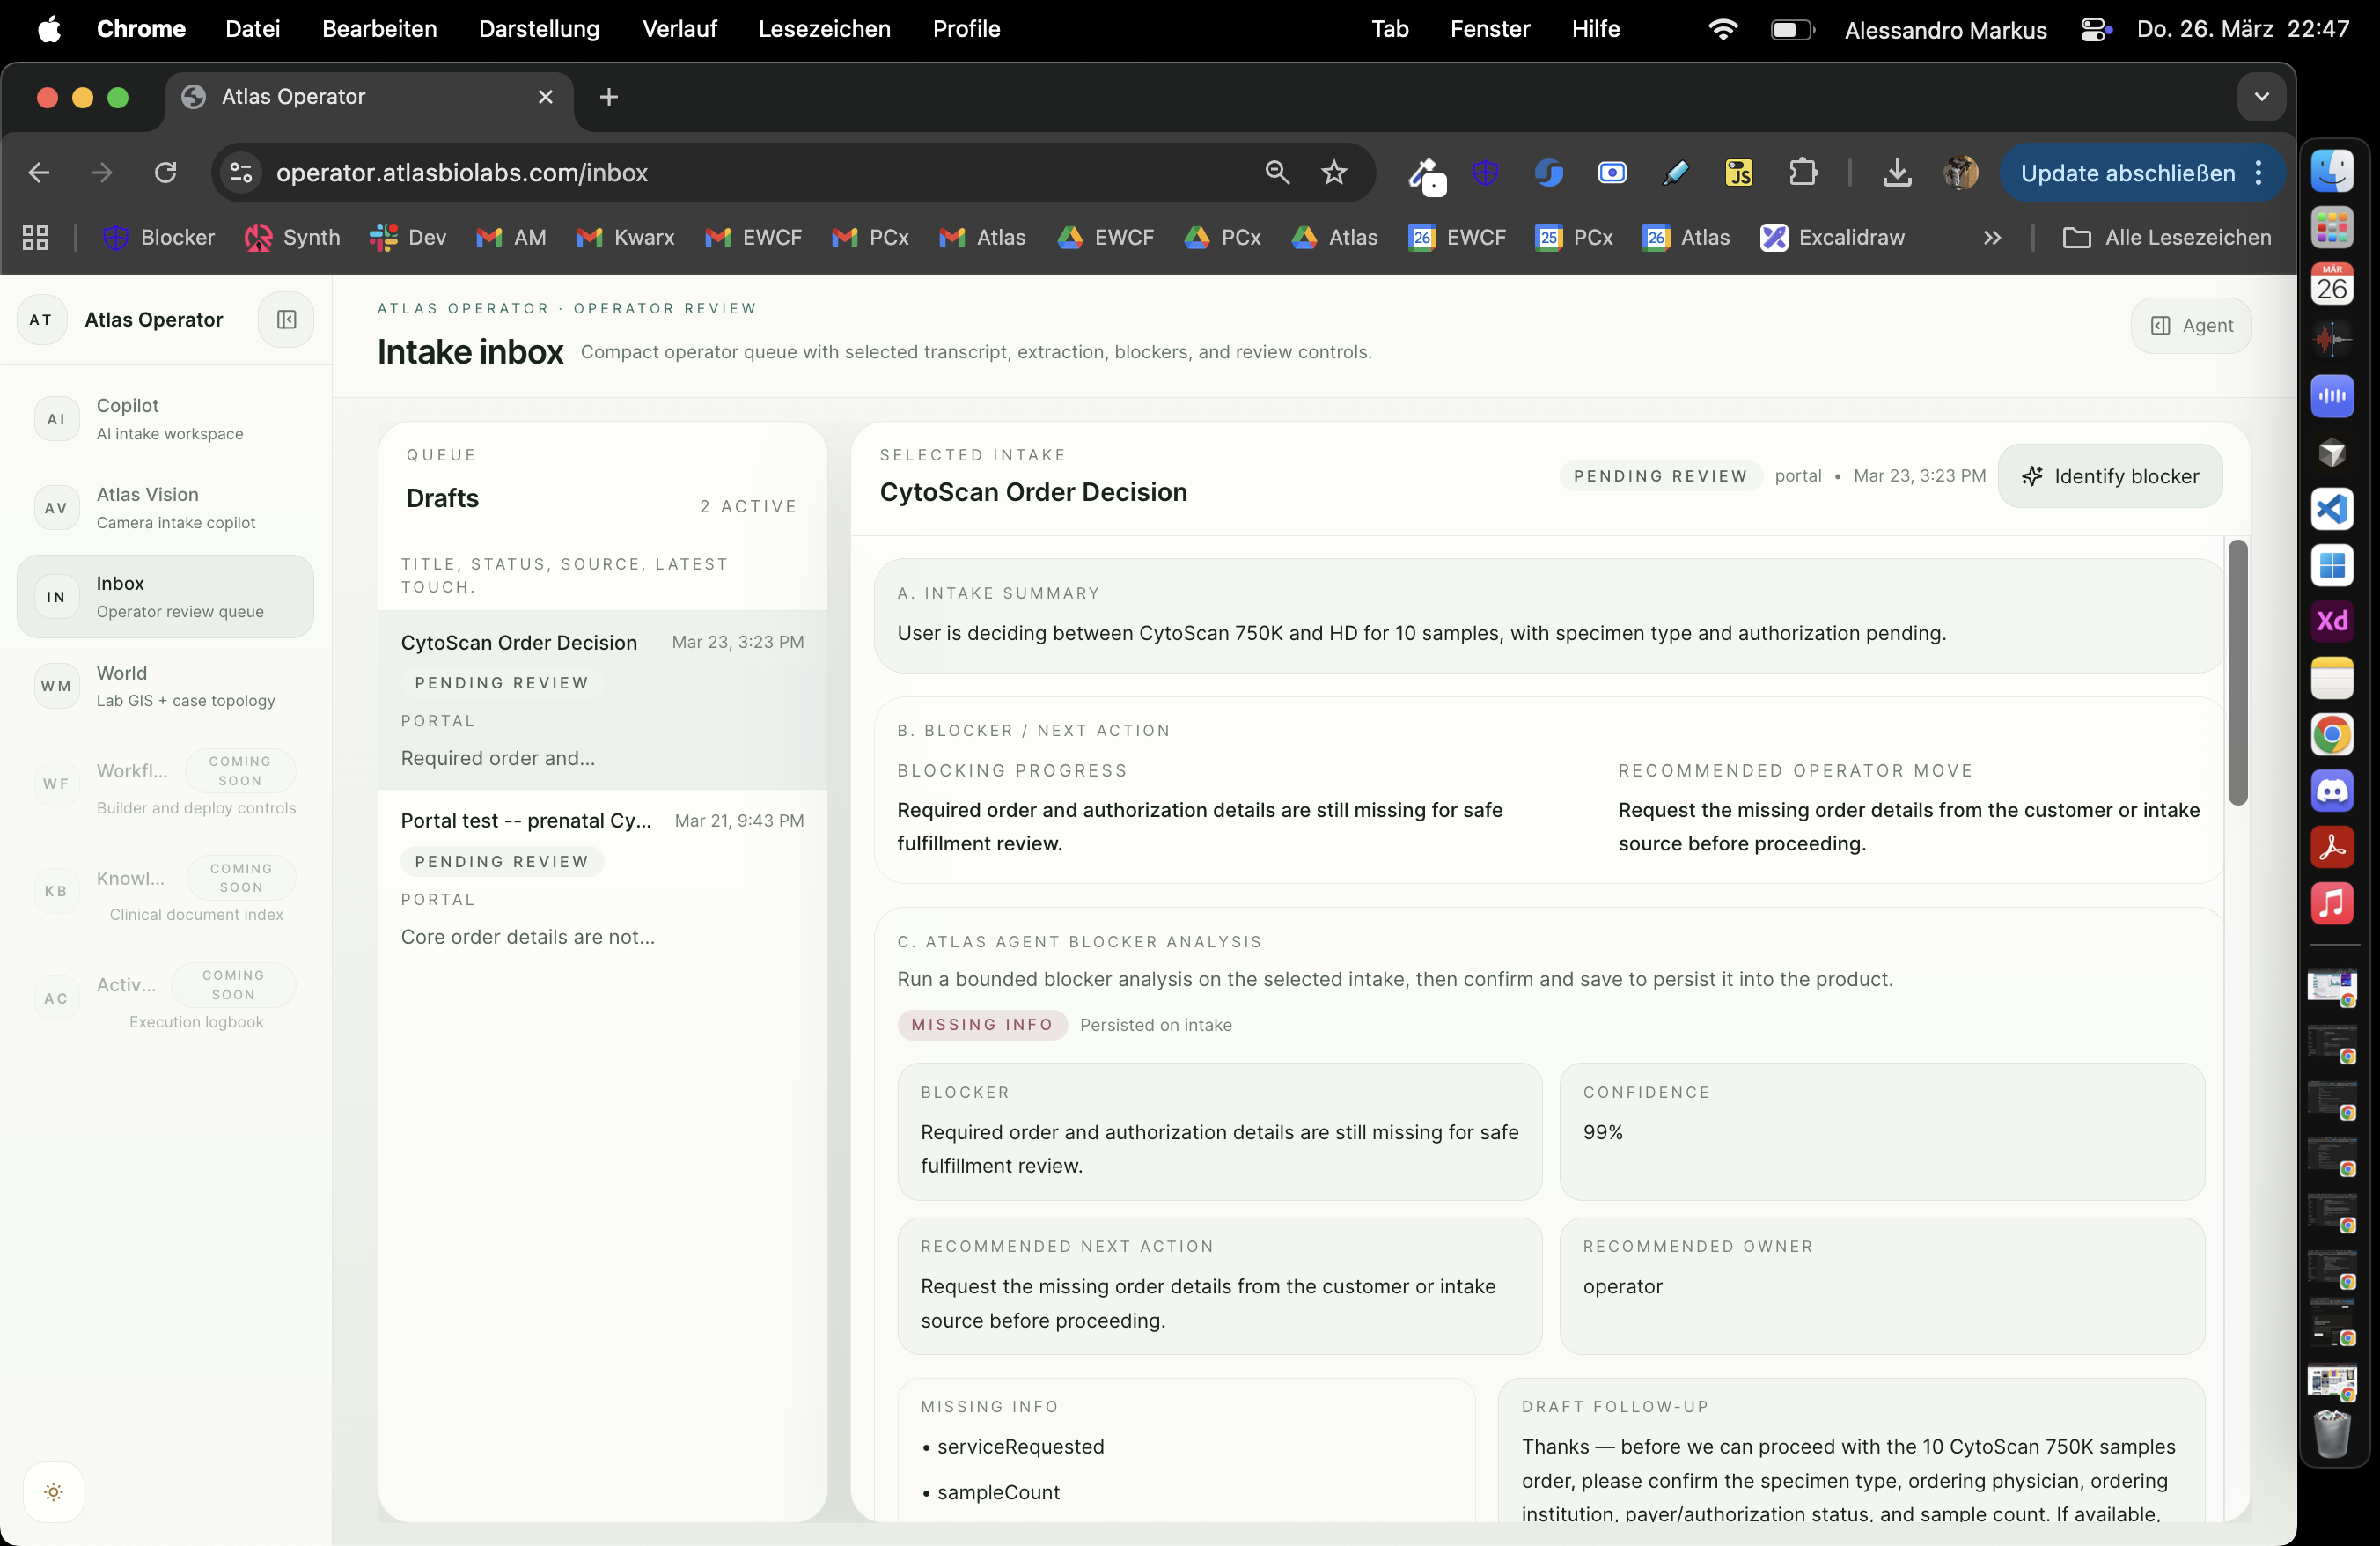Image resolution: width=2380 pixels, height=1546 pixels.
Task: Open Update abschließen three-dot menu
Action: [x=2259, y=173]
